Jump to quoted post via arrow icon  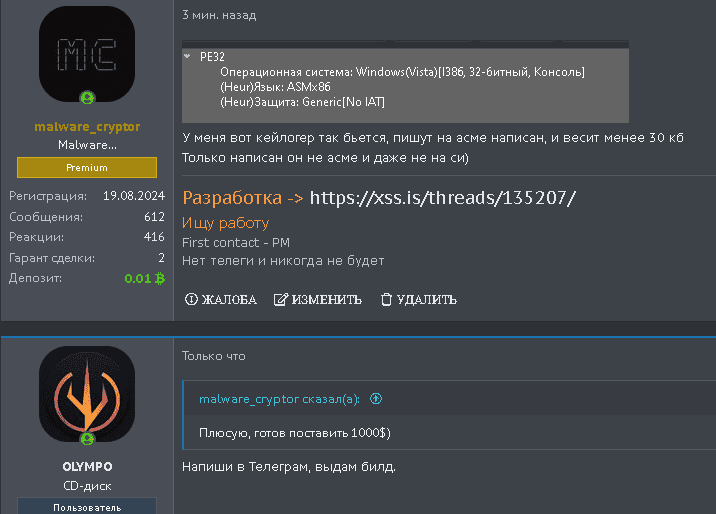click(x=377, y=399)
